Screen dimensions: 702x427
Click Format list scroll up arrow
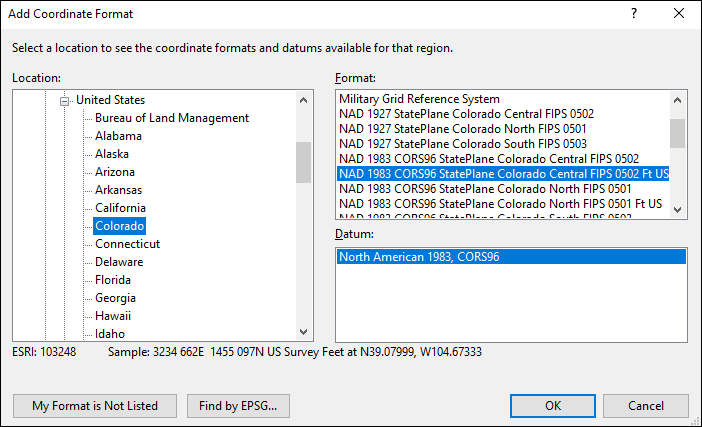[x=677, y=100]
